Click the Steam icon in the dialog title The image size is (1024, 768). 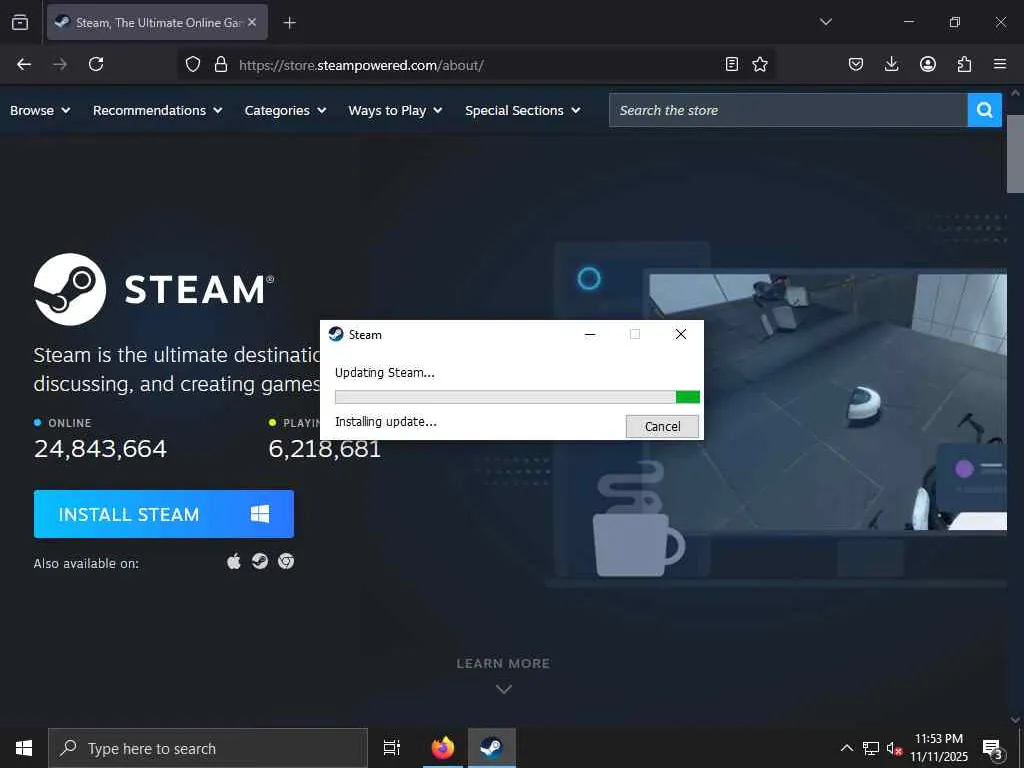click(x=336, y=334)
